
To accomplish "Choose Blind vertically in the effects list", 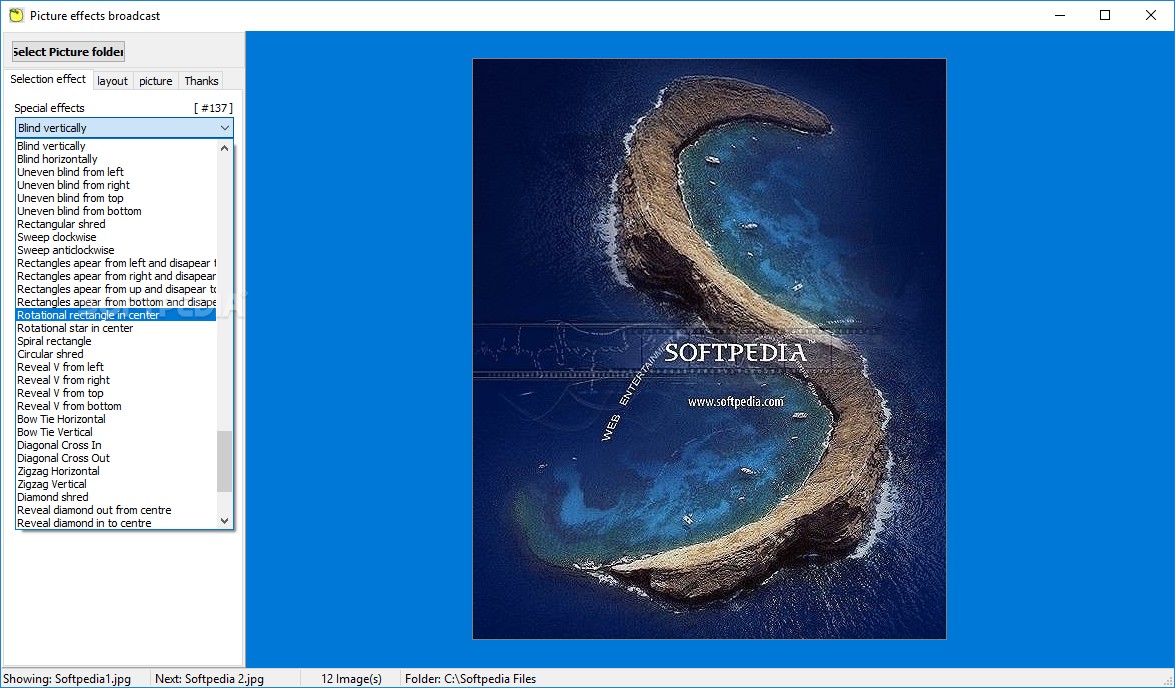I will [x=116, y=146].
